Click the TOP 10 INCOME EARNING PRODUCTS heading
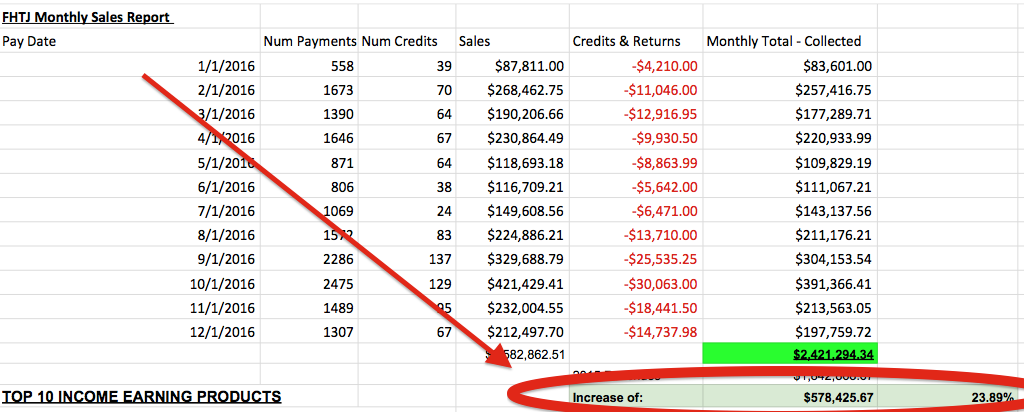 point(141,397)
